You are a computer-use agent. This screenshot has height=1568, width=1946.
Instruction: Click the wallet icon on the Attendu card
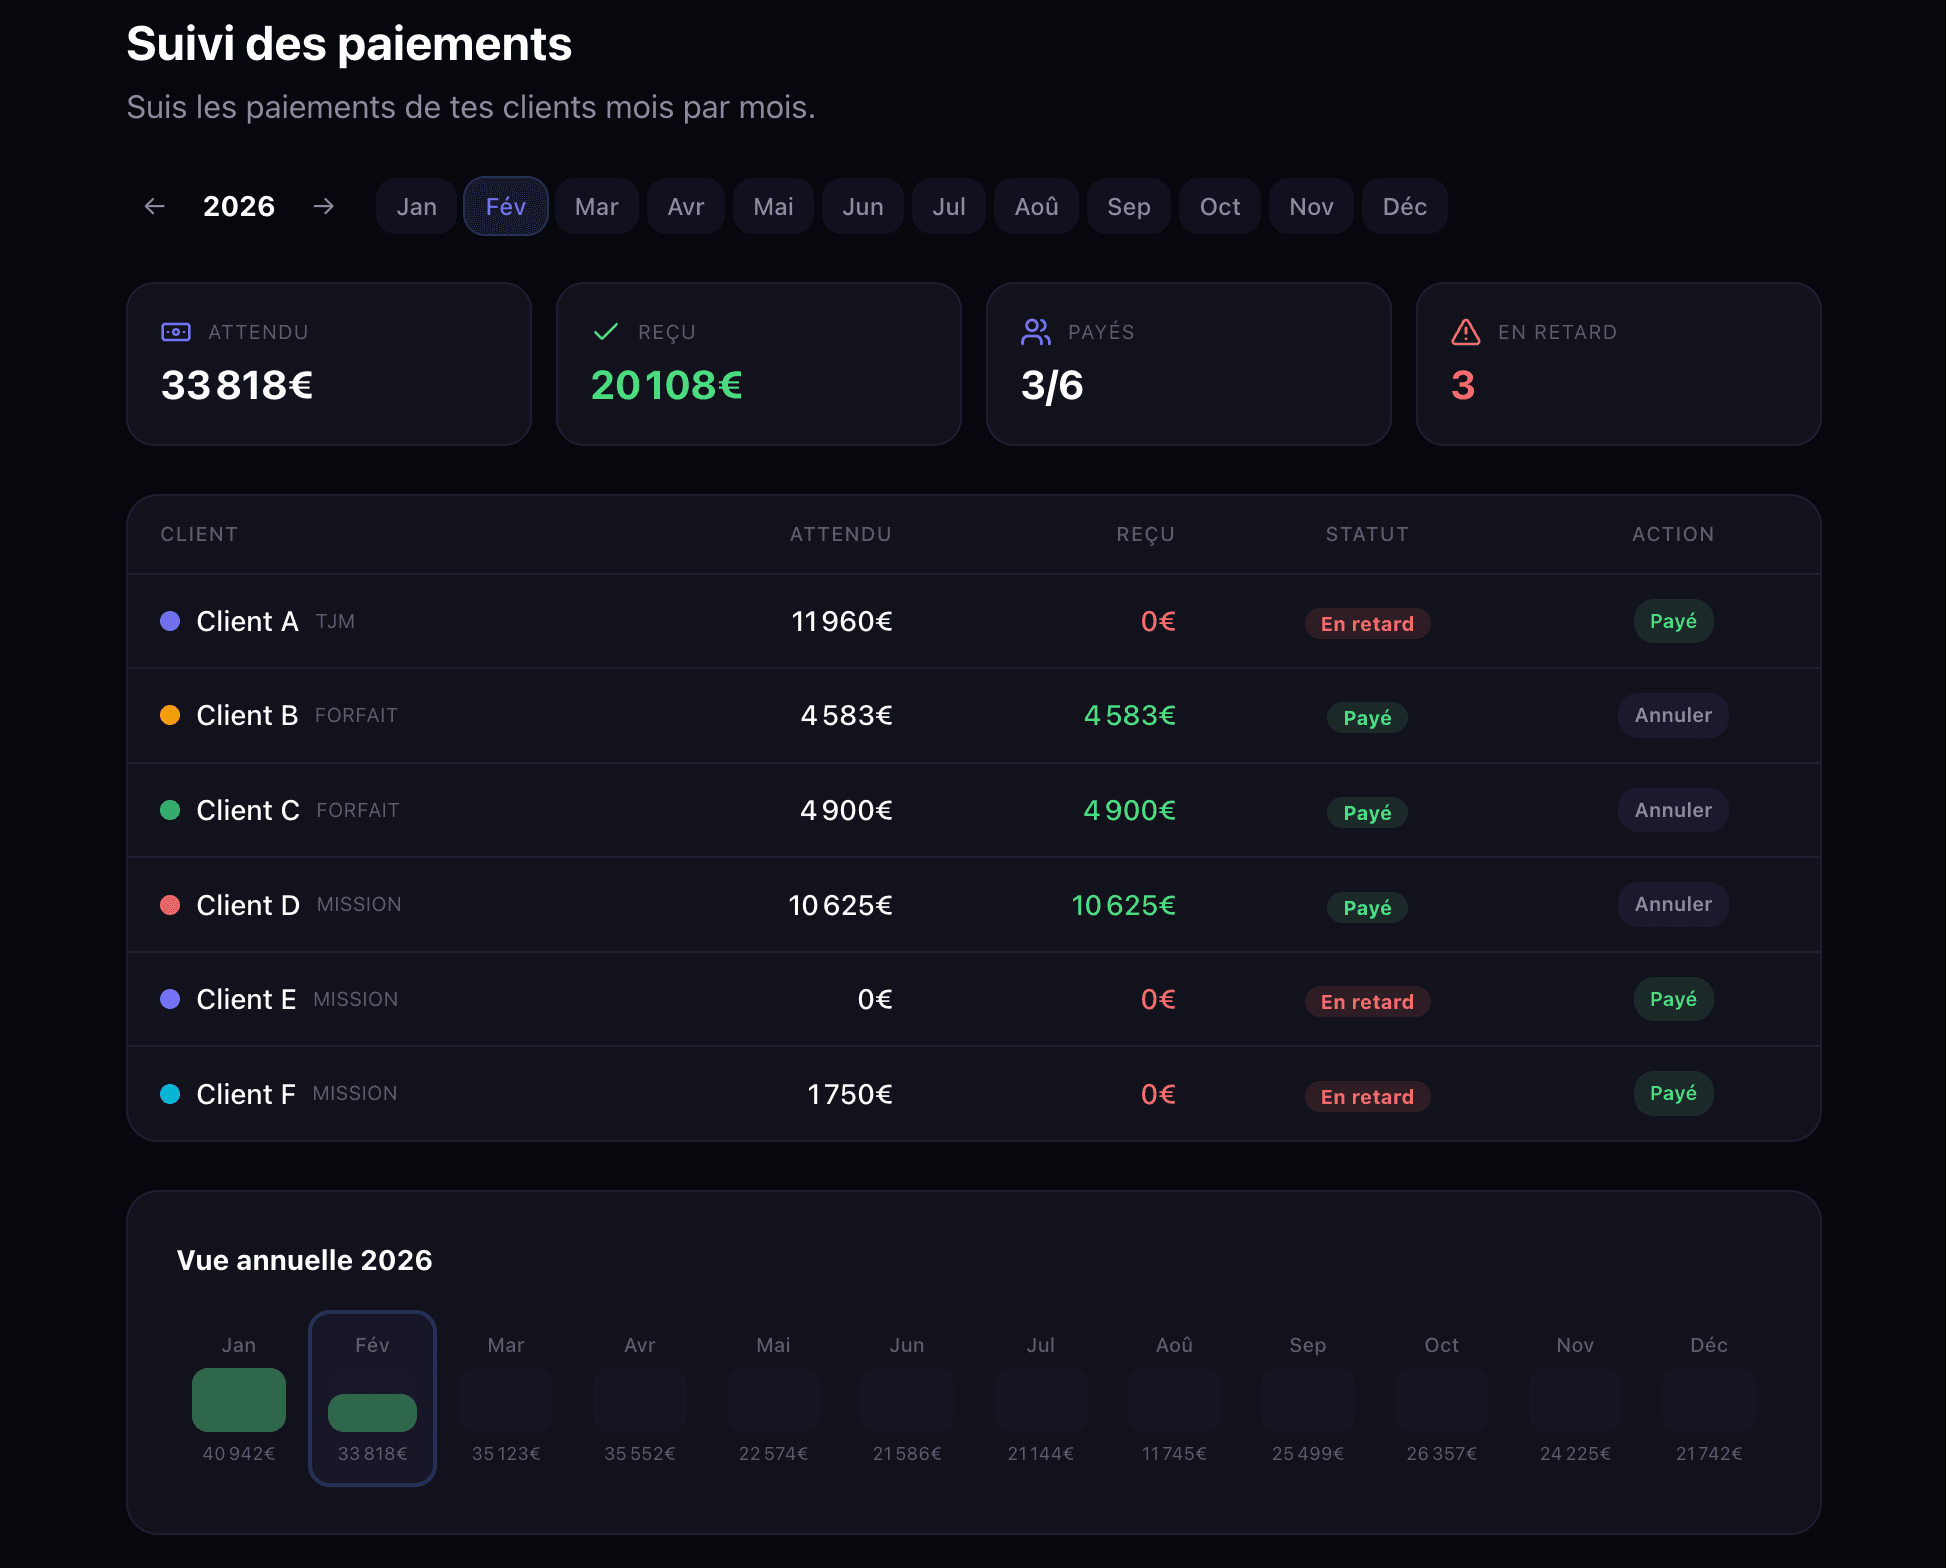tap(175, 331)
